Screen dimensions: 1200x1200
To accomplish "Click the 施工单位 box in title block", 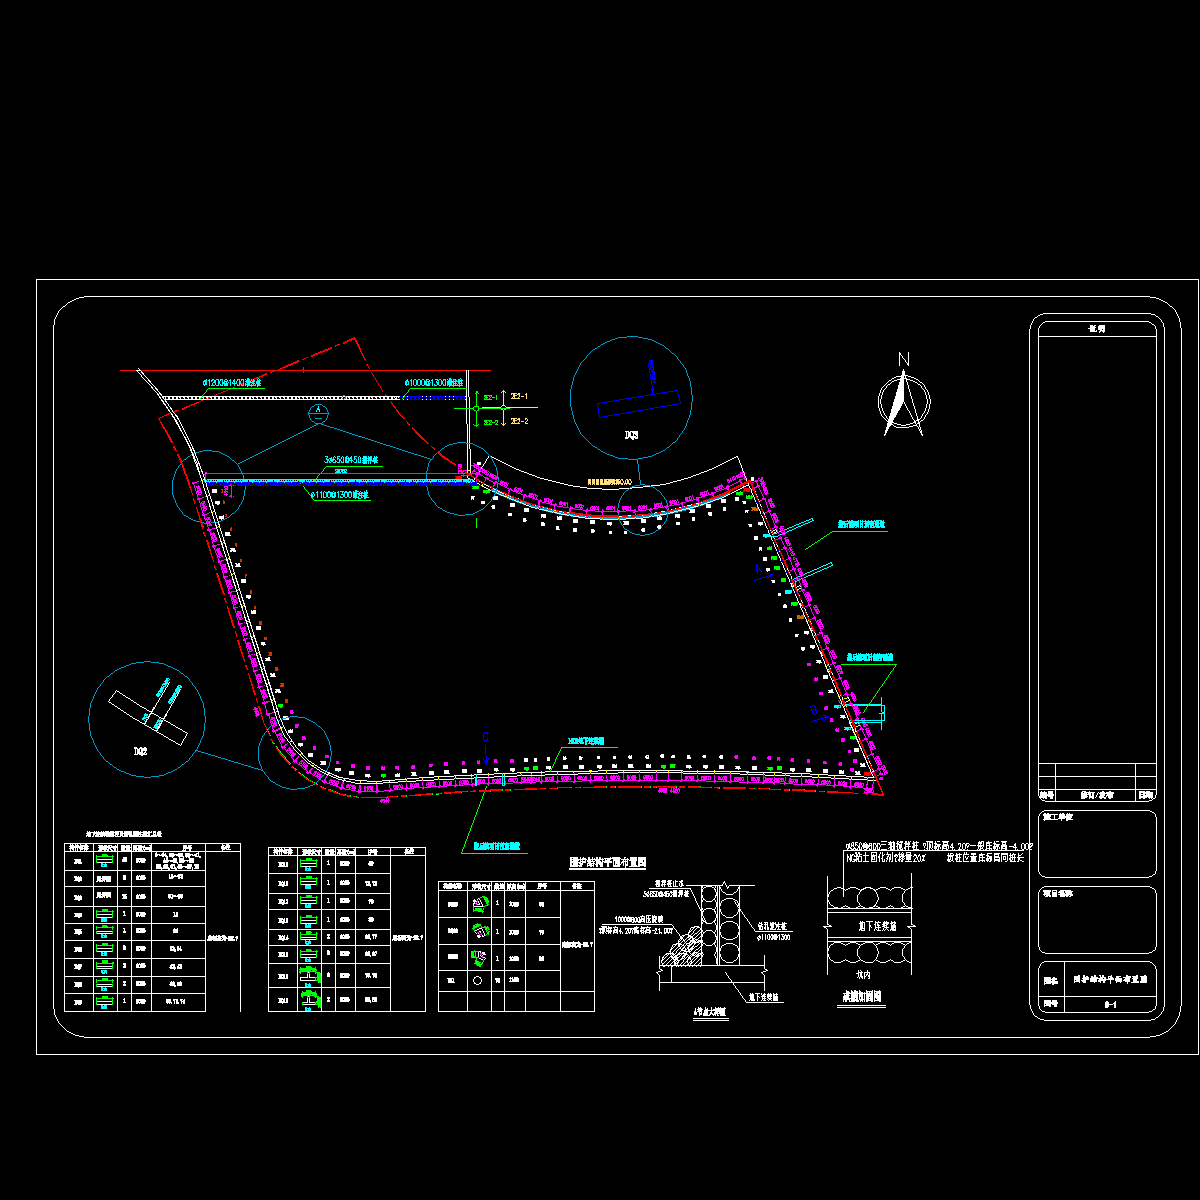I will pos(1097,843).
